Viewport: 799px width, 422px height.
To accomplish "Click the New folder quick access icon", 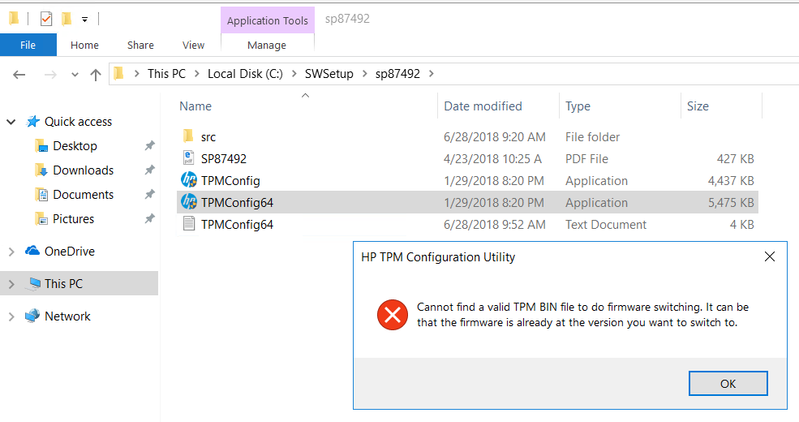I will click(66, 19).
